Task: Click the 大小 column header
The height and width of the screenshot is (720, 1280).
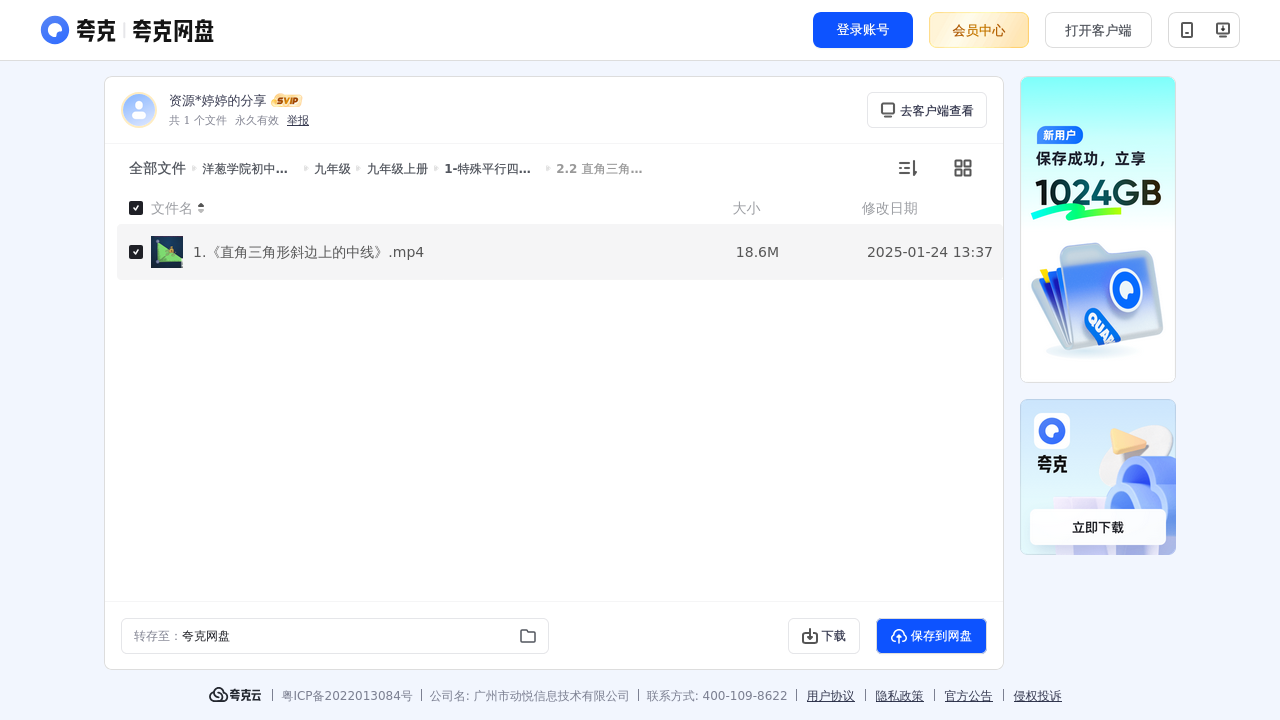Action: (746, 208)
